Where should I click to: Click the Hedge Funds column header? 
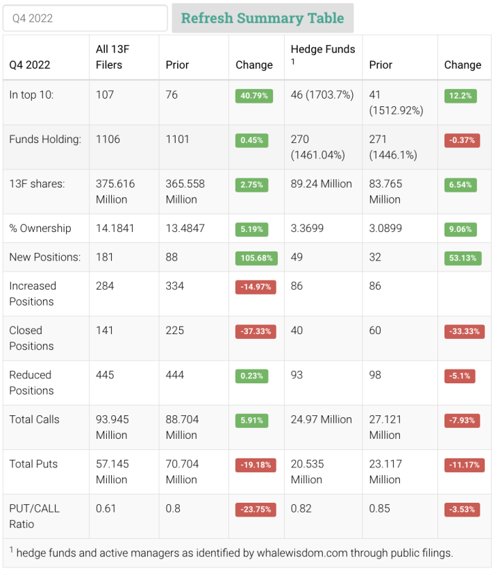pyautogui.click(x=323, y=49)
